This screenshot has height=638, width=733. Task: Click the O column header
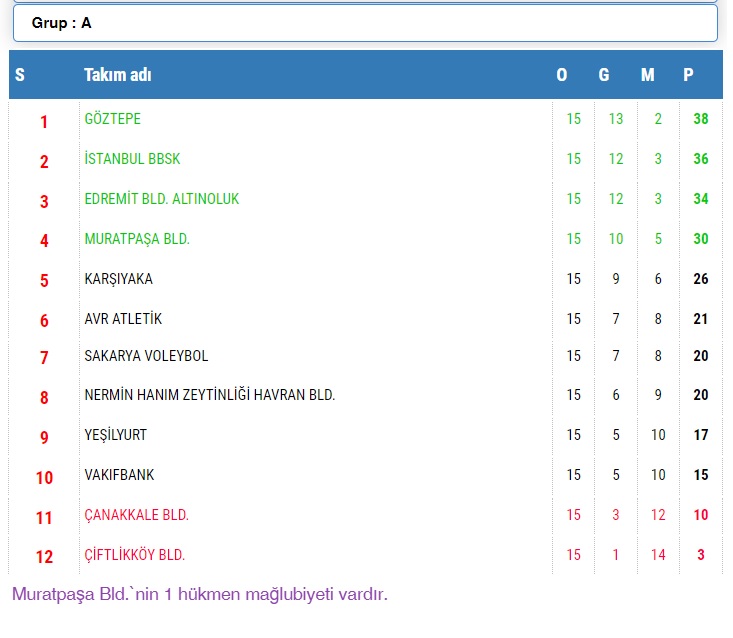[562, 75]
